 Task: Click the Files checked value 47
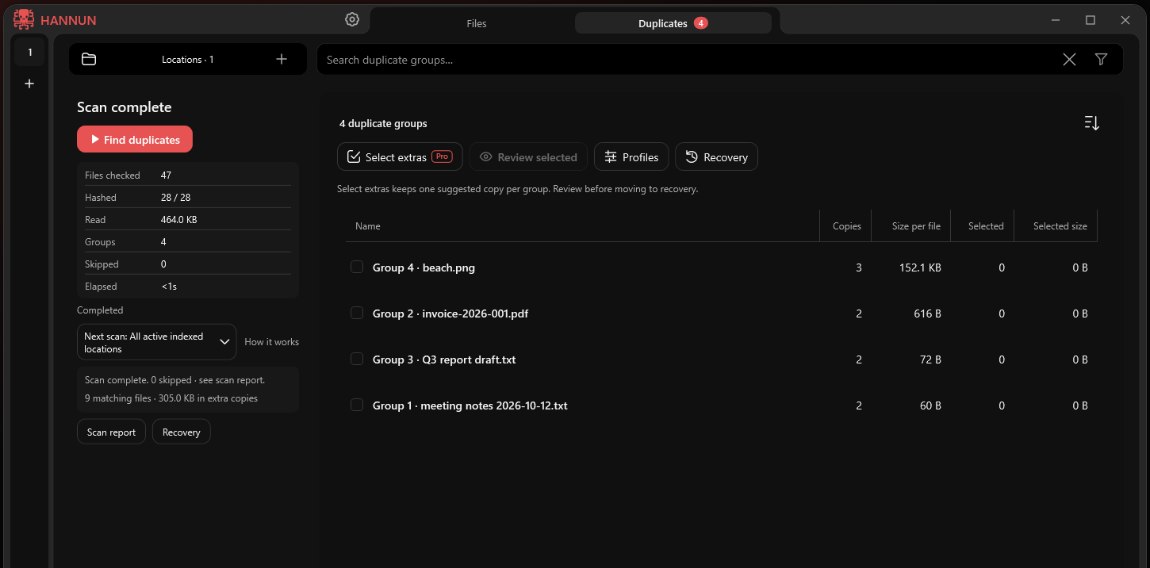(166, 175)
